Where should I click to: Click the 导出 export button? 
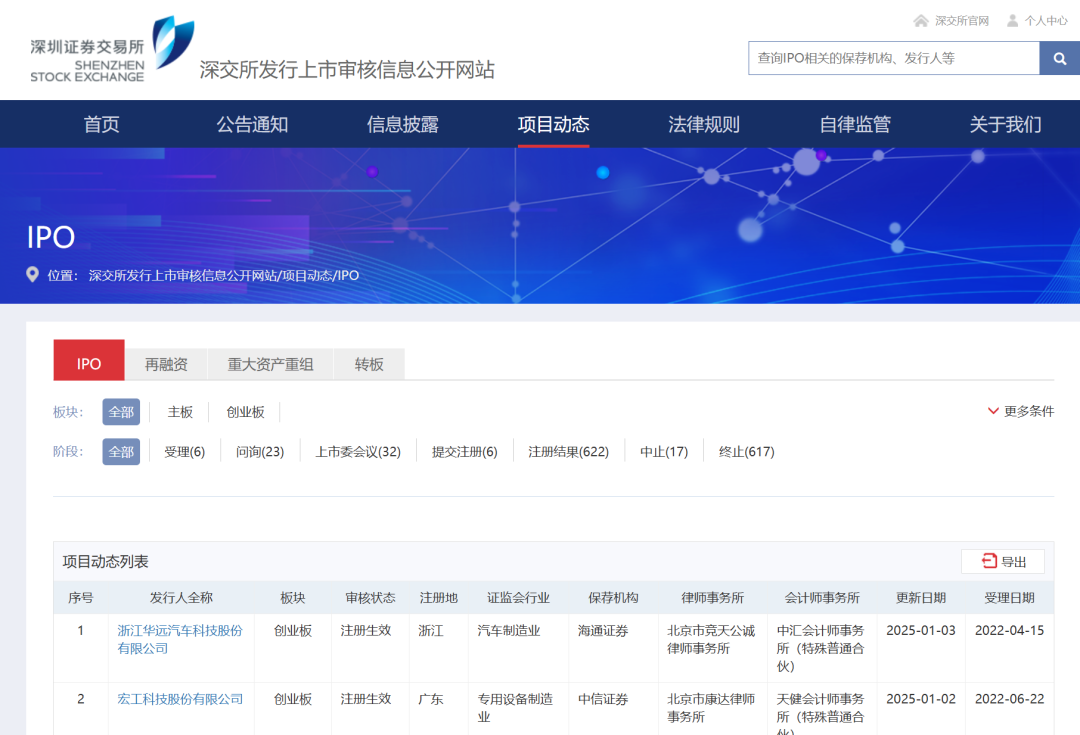[x=1003, y=562]
